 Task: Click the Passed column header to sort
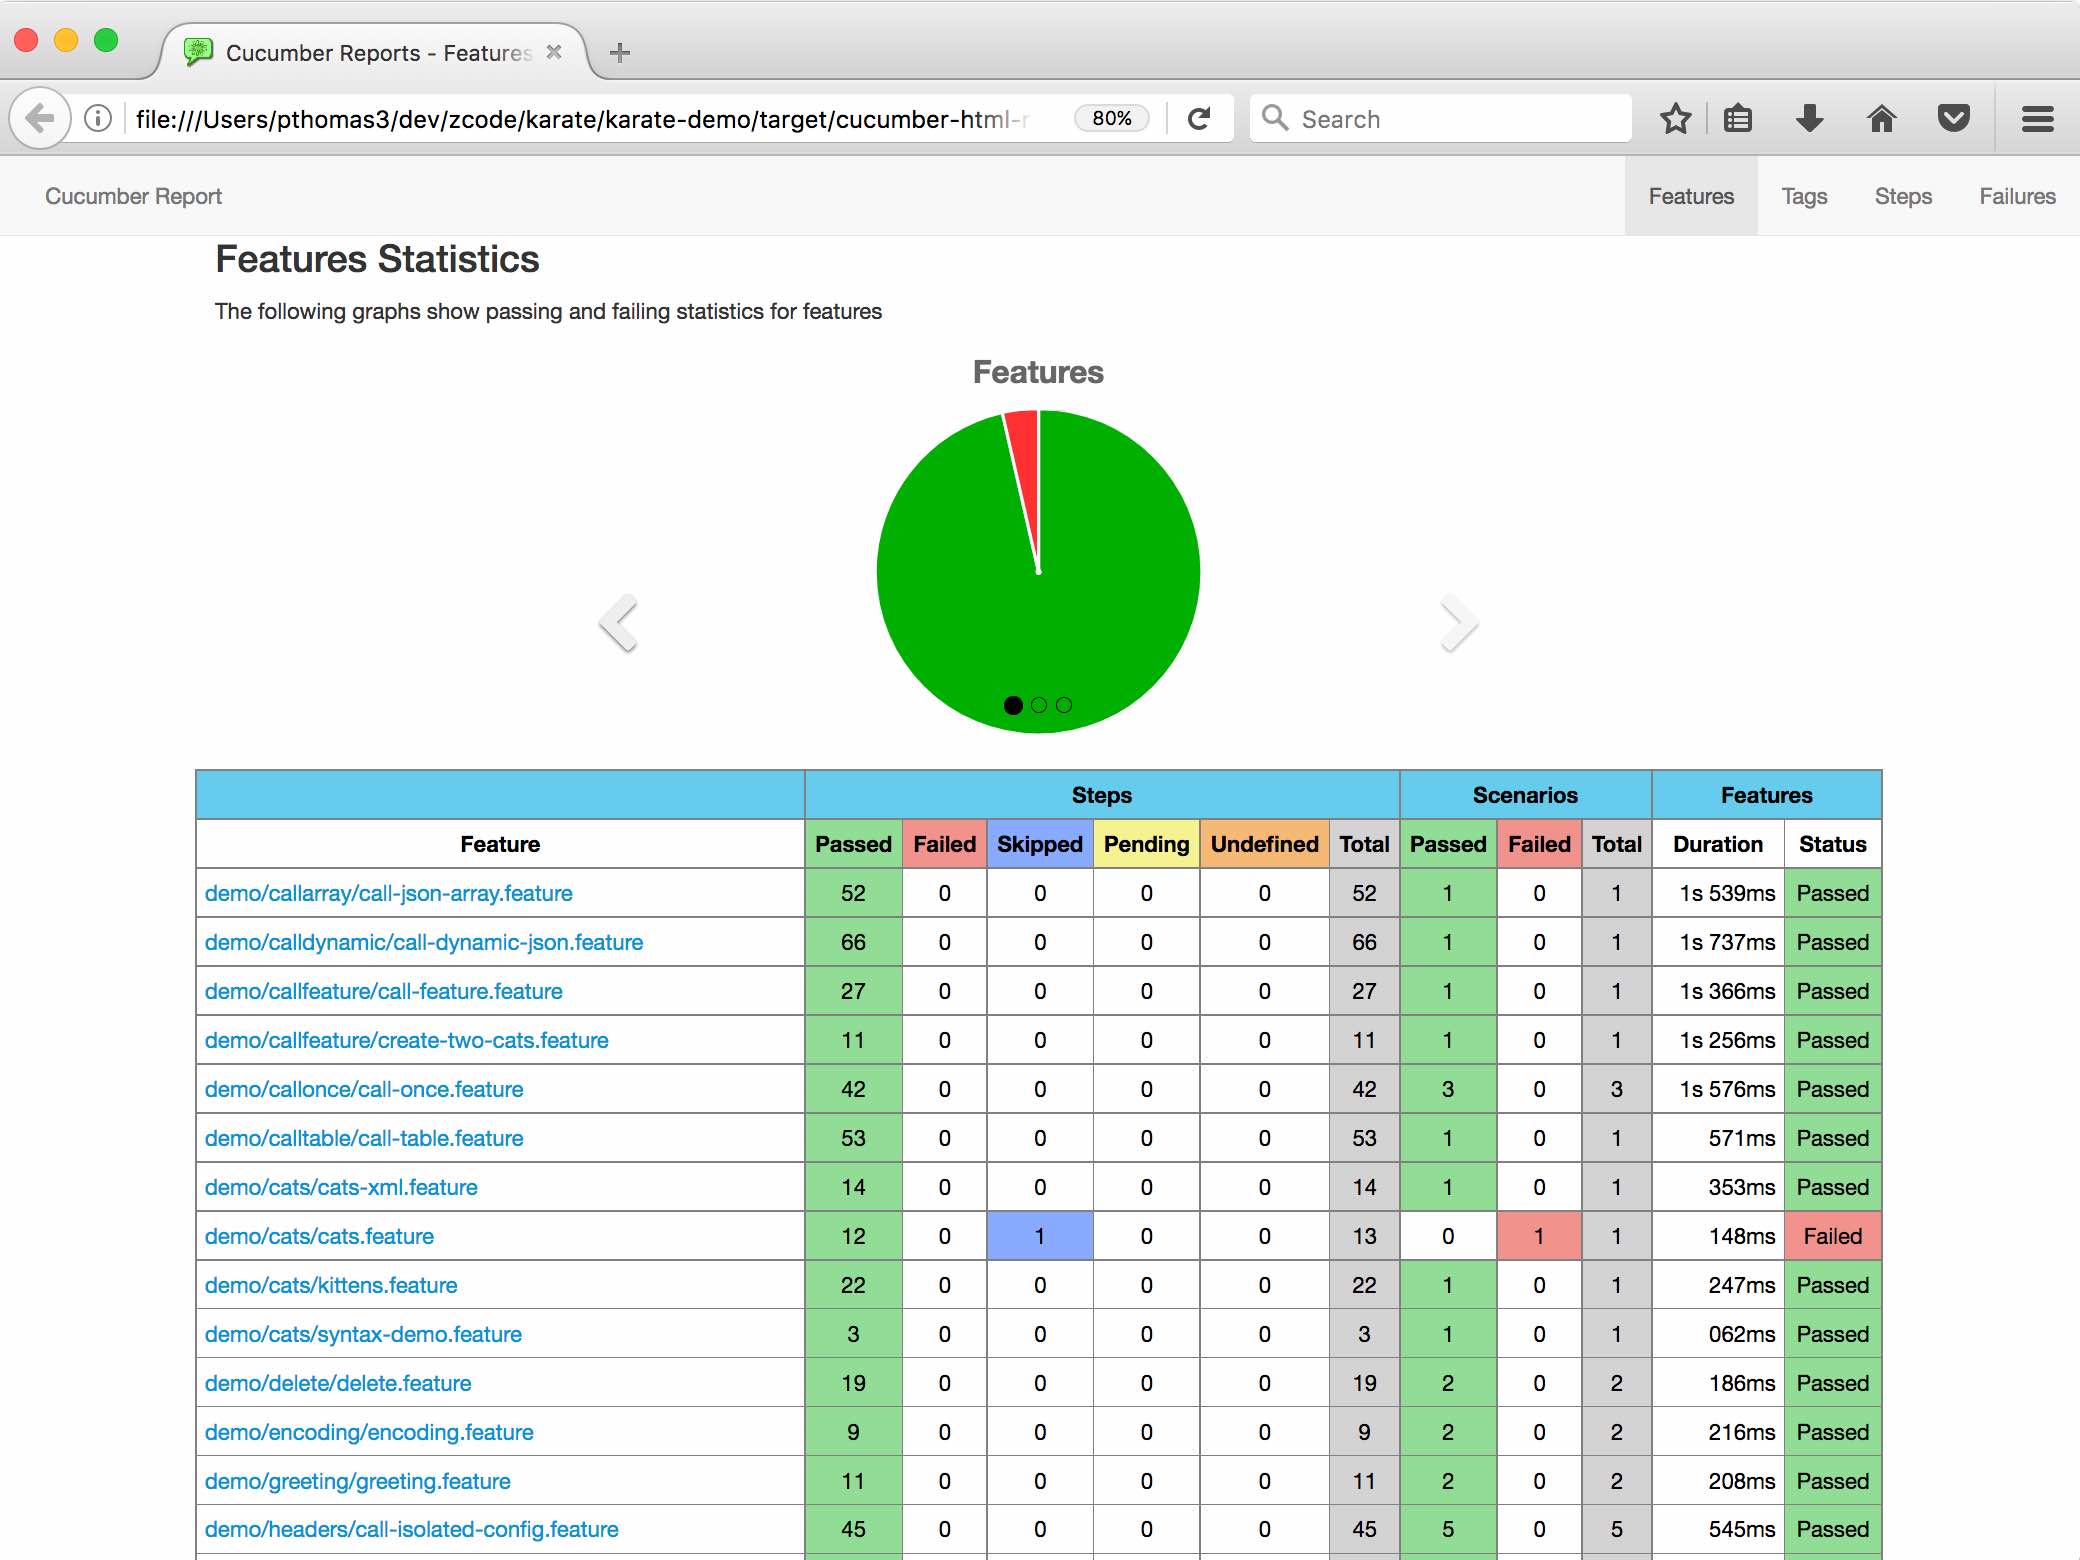852,844
